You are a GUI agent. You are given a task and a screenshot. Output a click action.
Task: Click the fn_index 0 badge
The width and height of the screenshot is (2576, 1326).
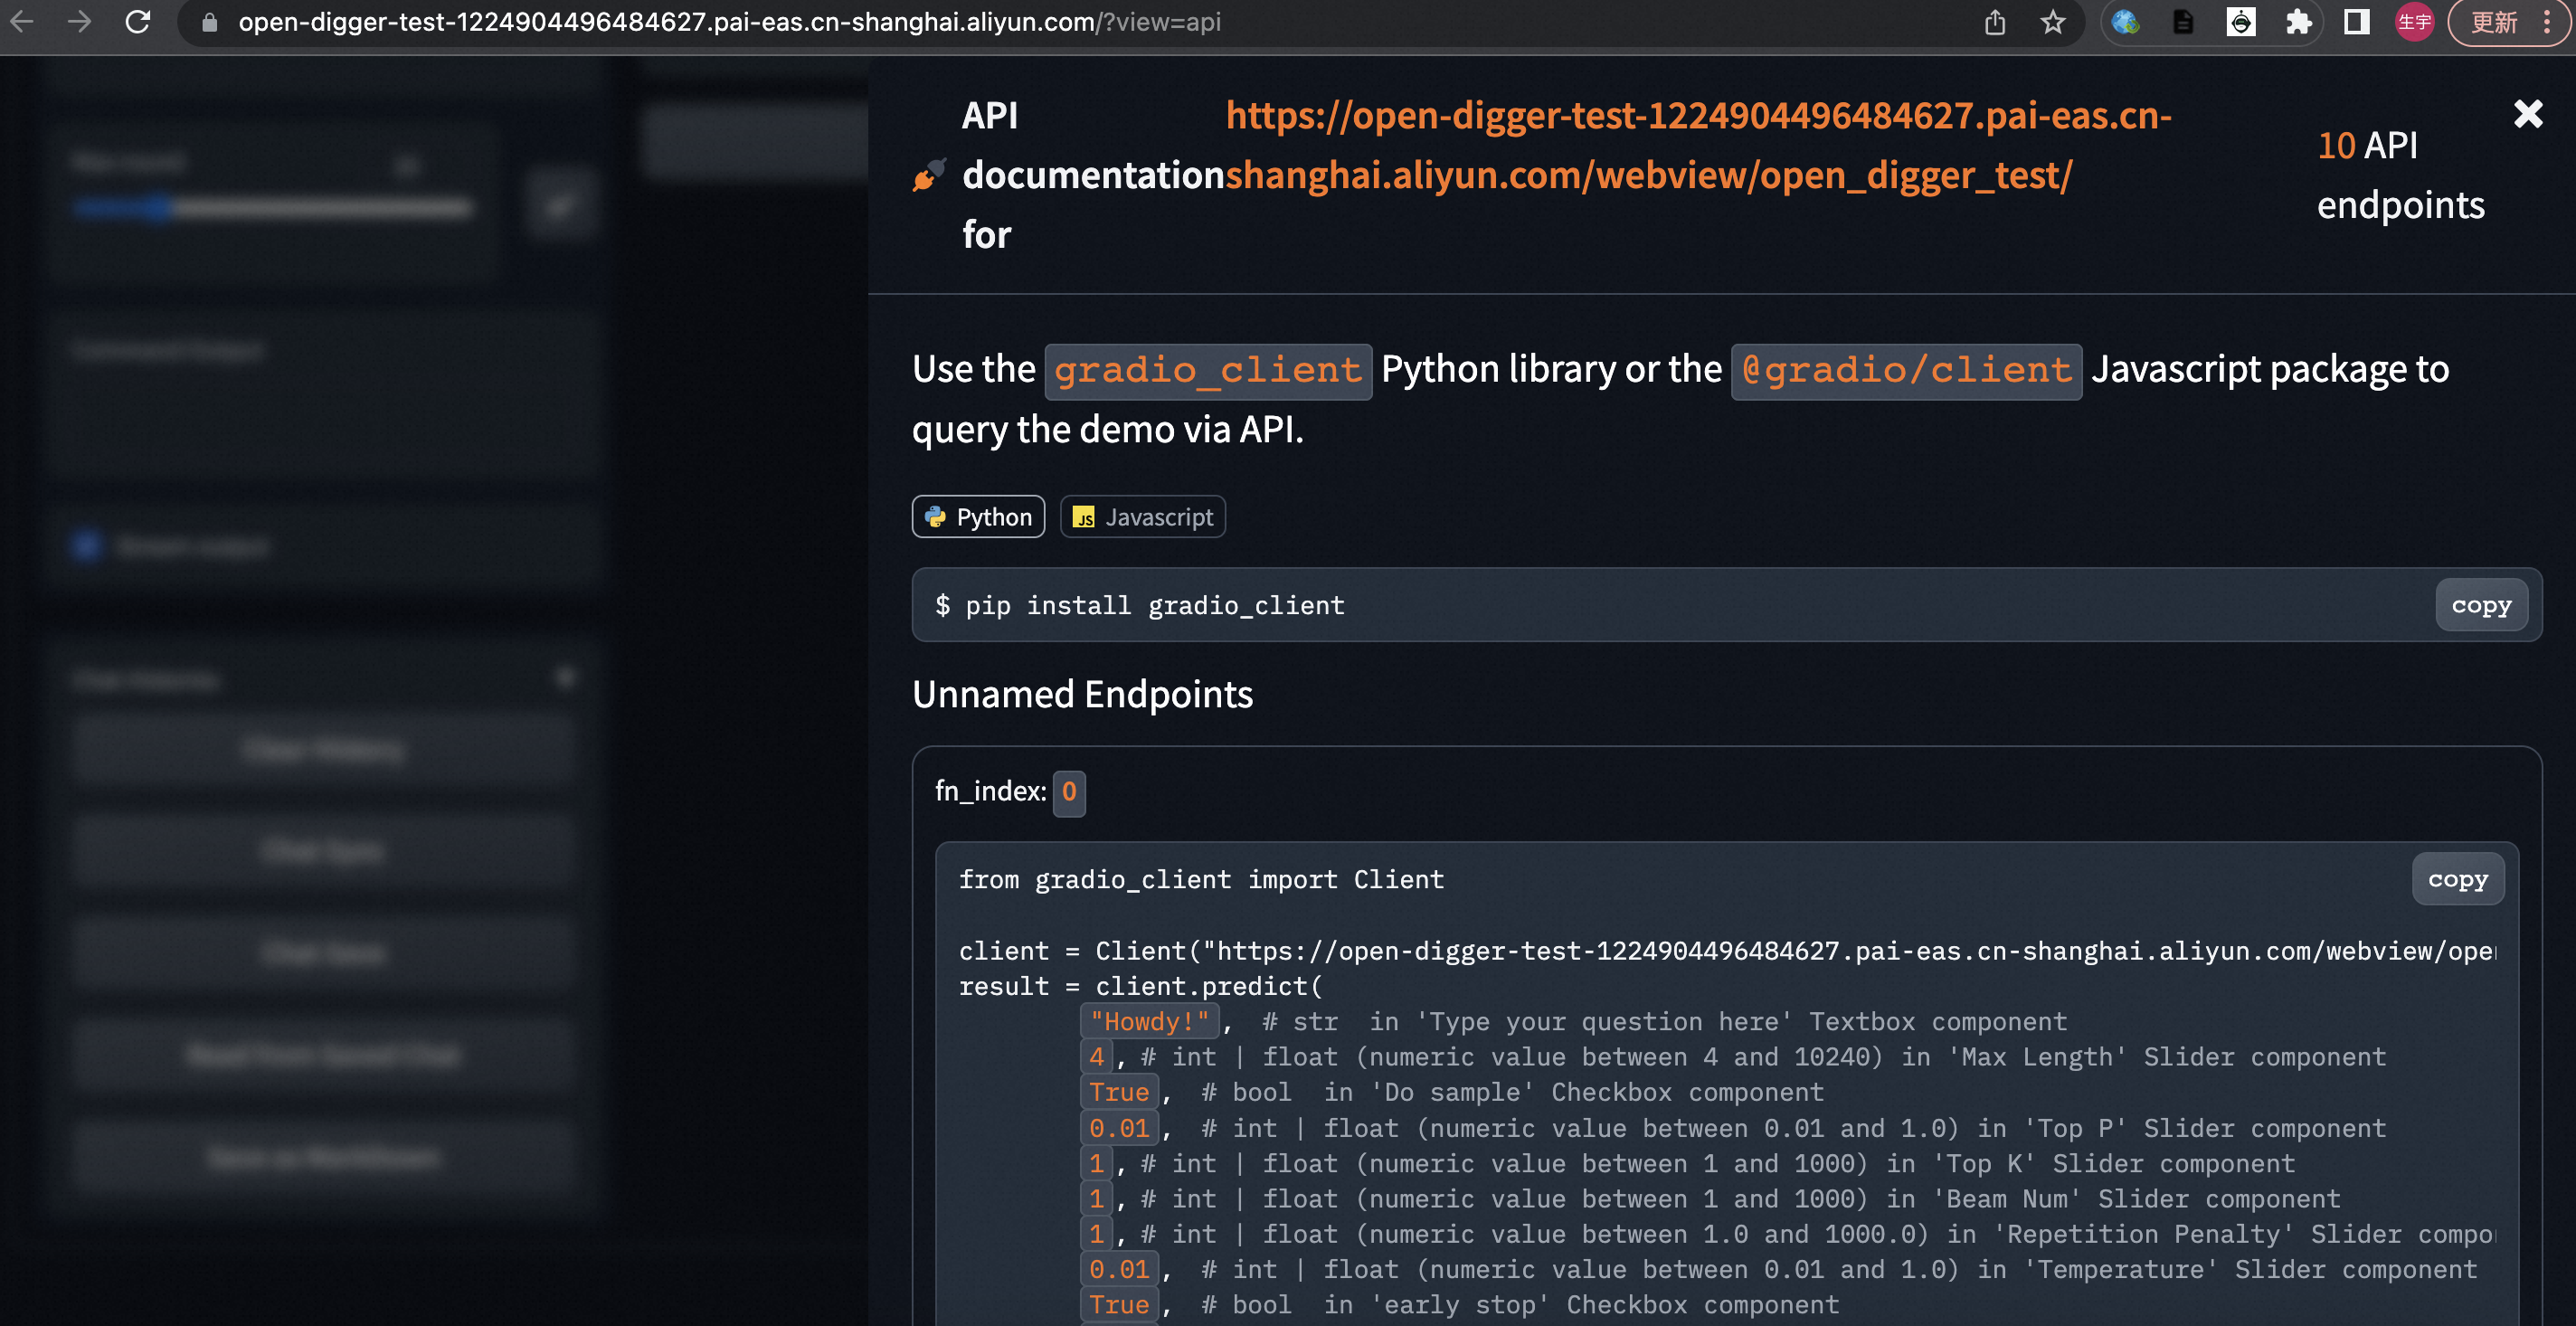tap(1069, 792)
